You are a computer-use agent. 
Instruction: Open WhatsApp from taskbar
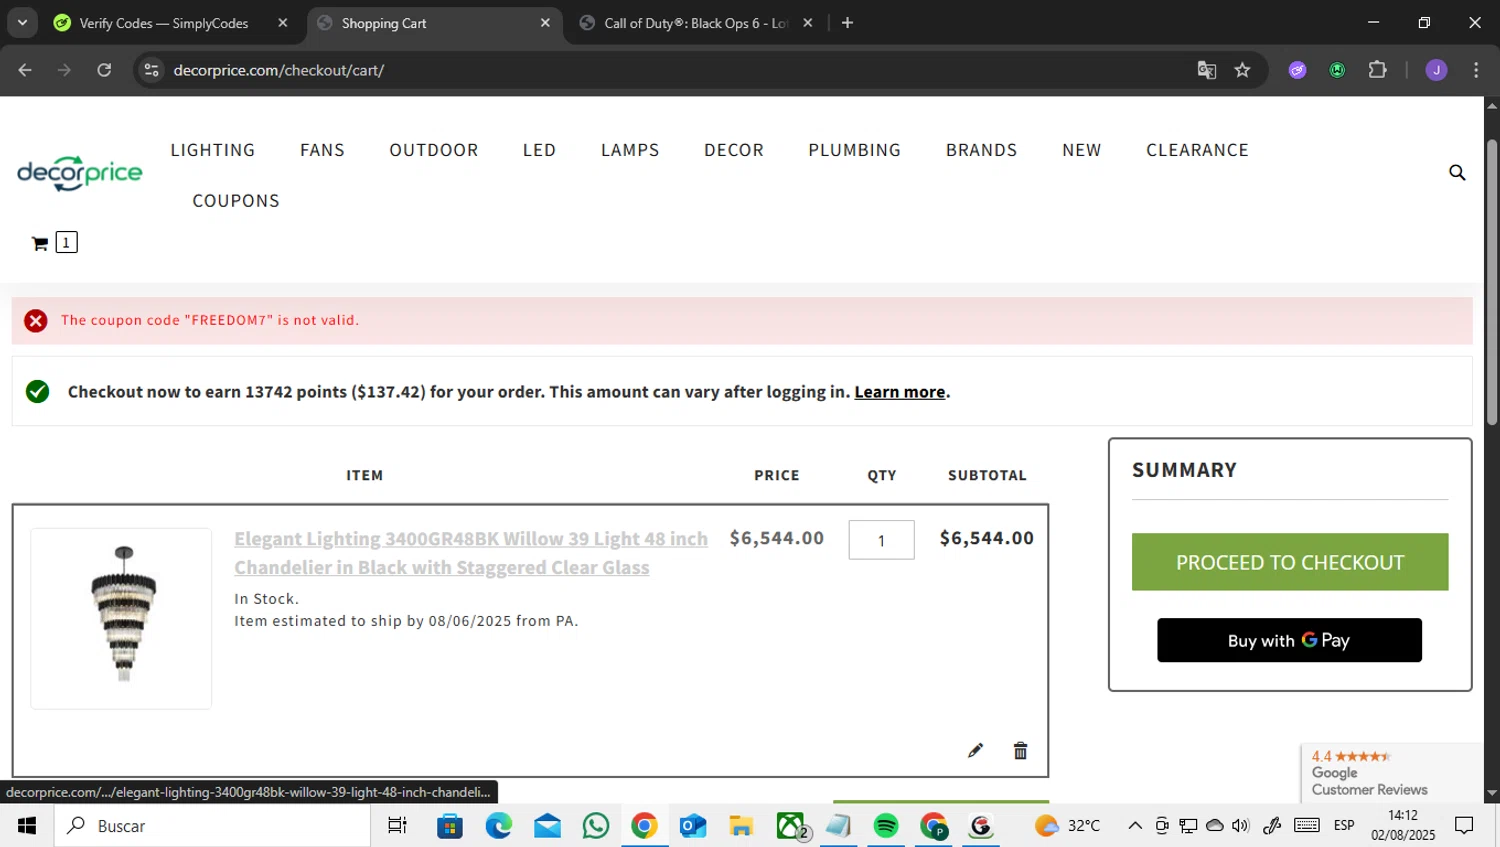click(x=596, y=826)
